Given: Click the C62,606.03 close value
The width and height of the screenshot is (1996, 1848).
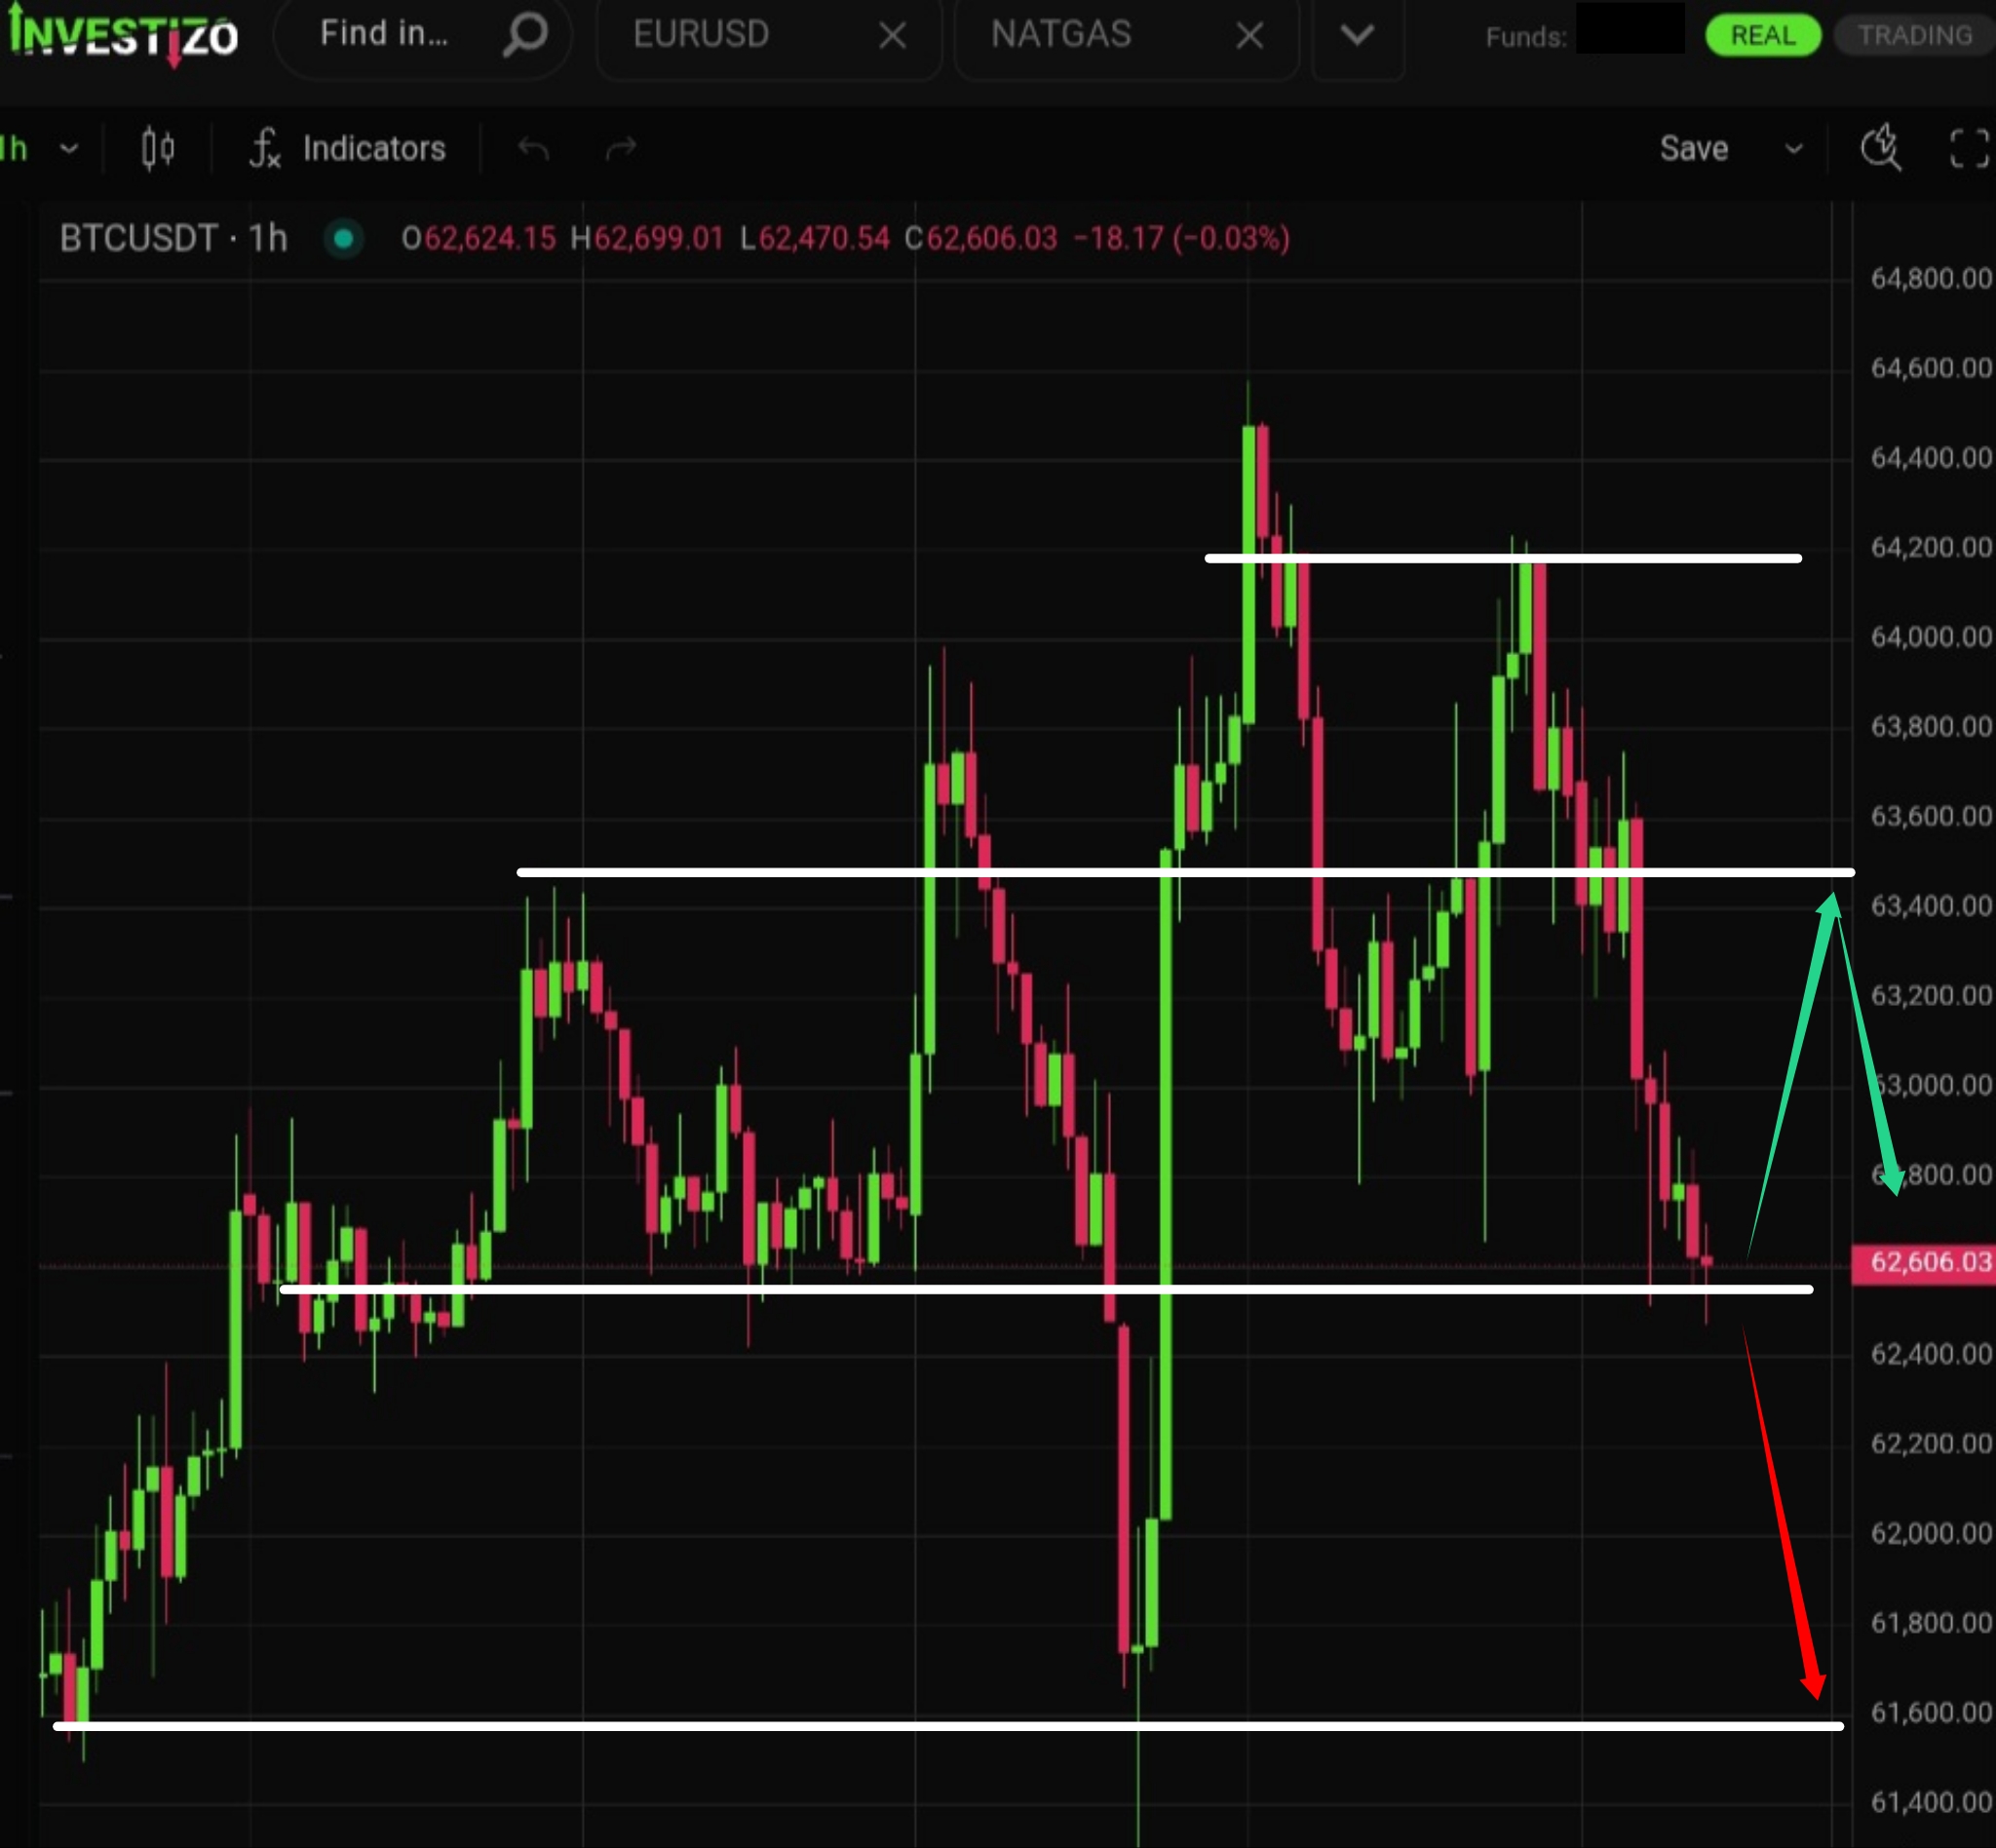Looking at the screenshot, I should click(x=980, y=238).
